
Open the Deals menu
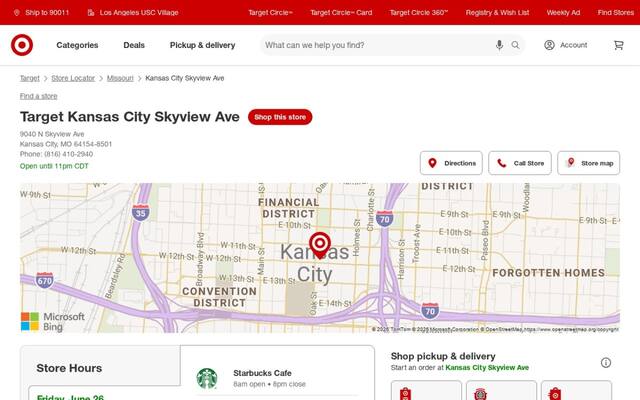click(x=134, y=45)
